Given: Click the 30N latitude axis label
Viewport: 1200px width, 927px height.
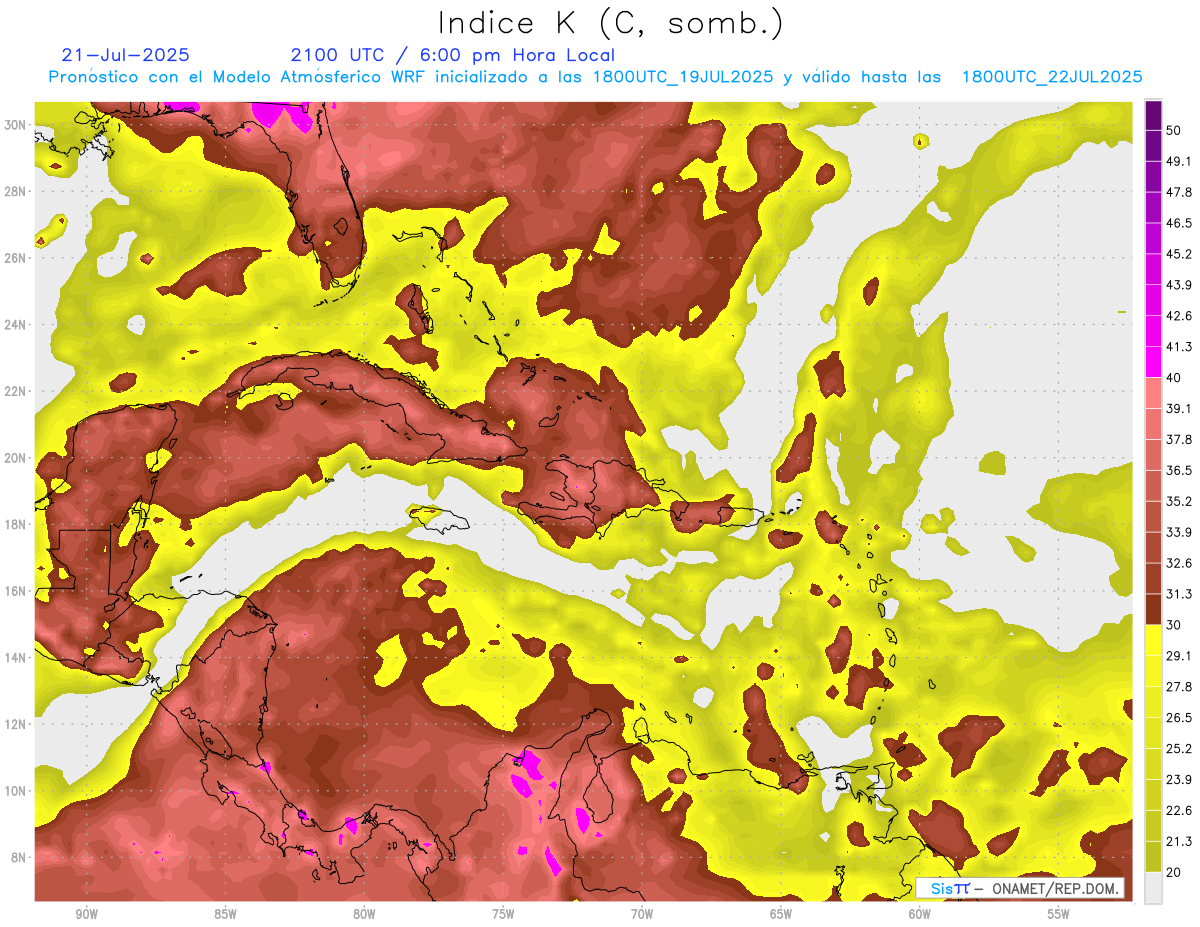Looking at the screenshot, I should [x=17, y=124].
